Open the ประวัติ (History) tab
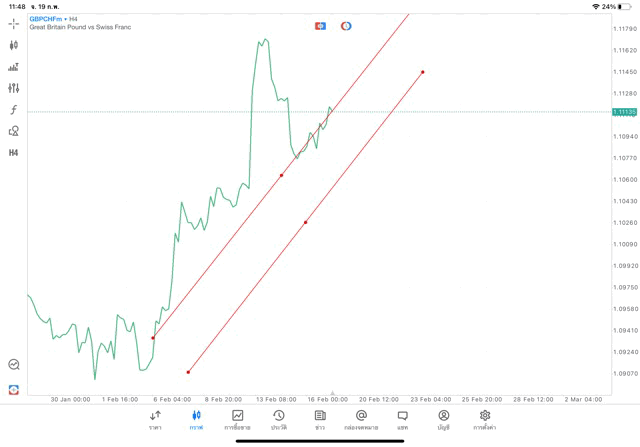 pyautogui.click(x=278, y=419)
